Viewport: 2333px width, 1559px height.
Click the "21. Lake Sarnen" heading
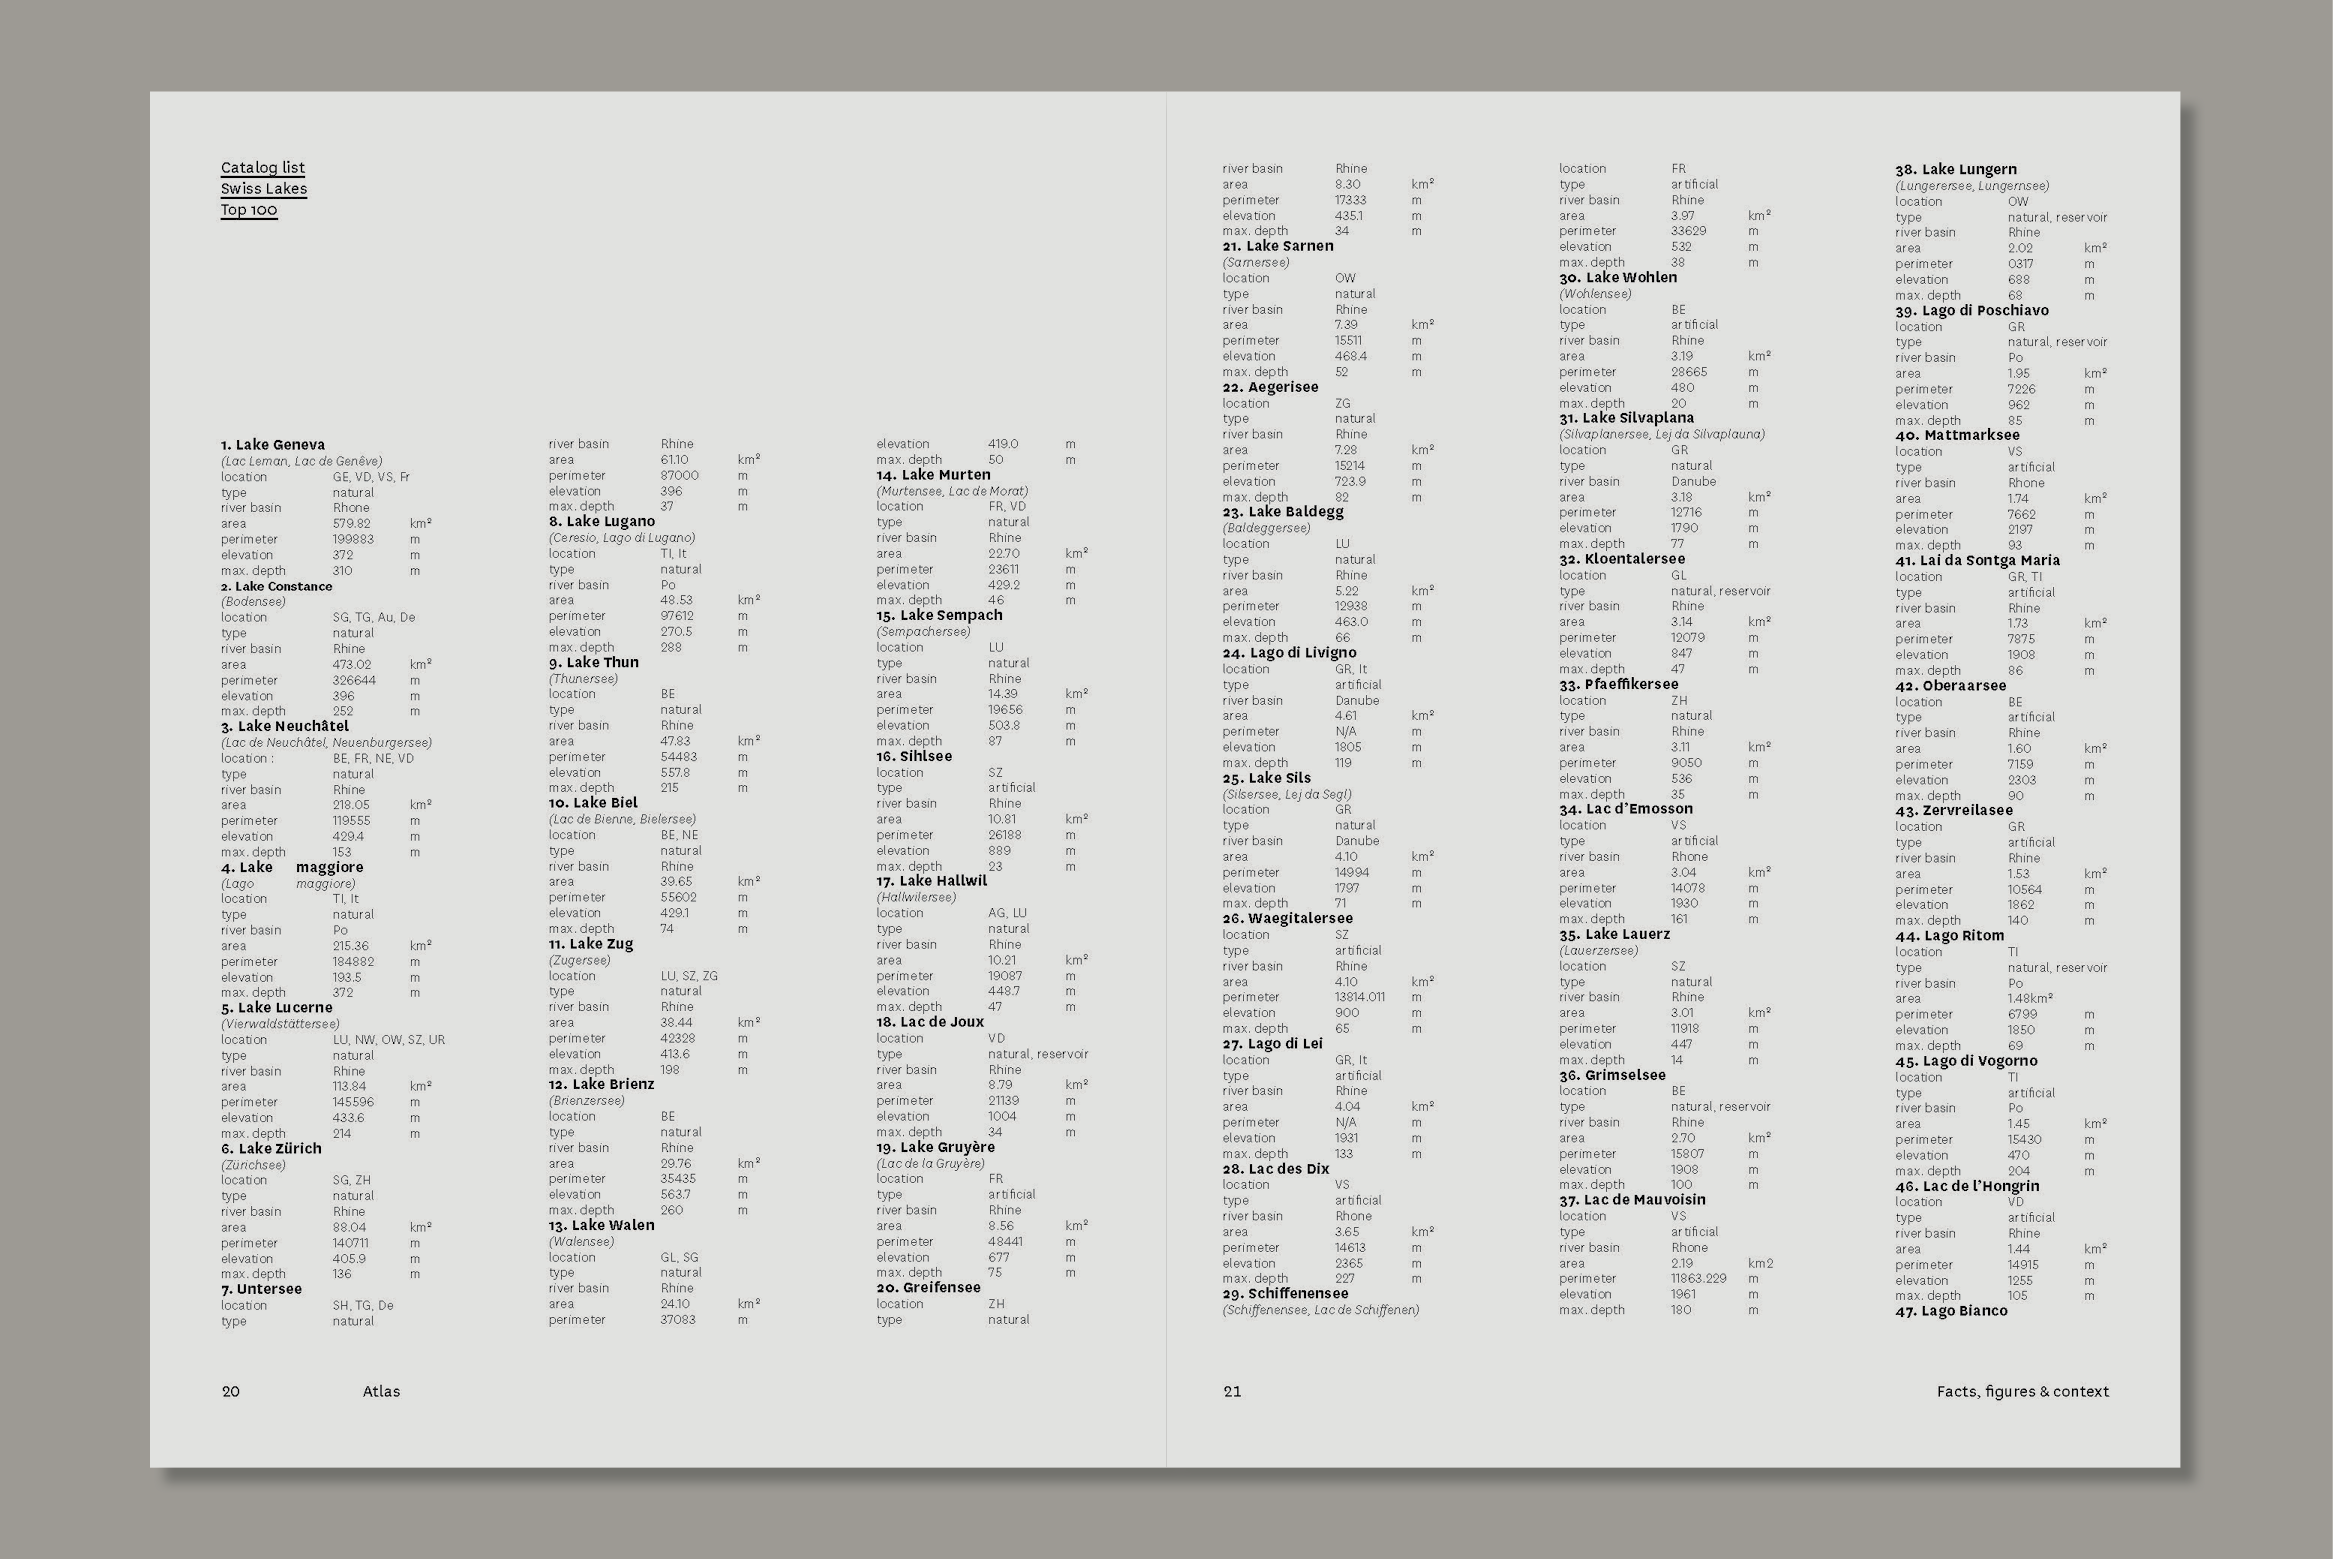1277,247
